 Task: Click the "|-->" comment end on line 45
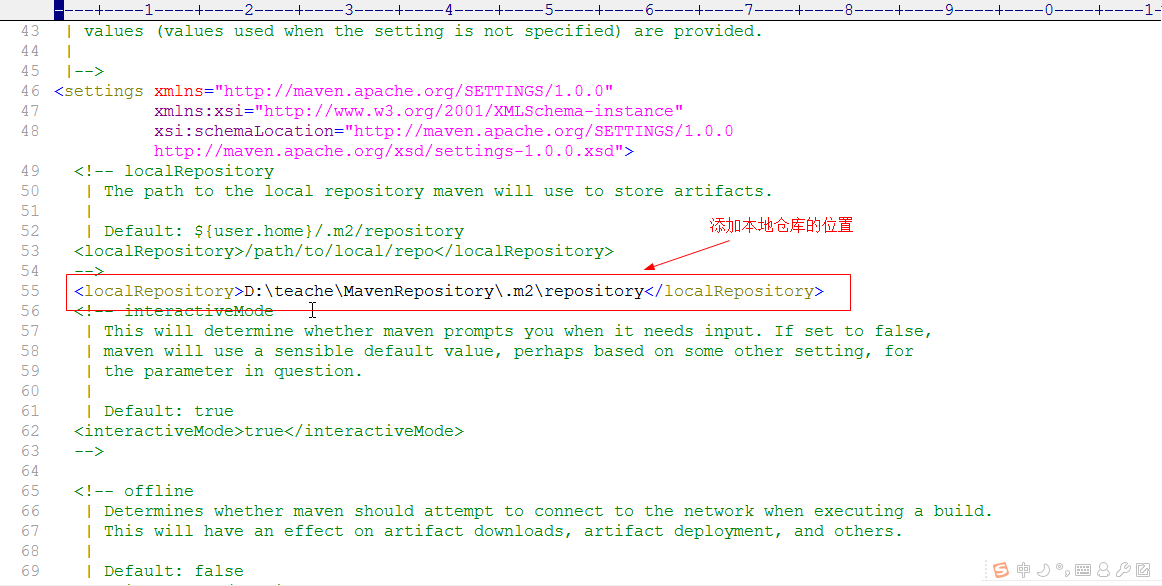tap(84, 71)
